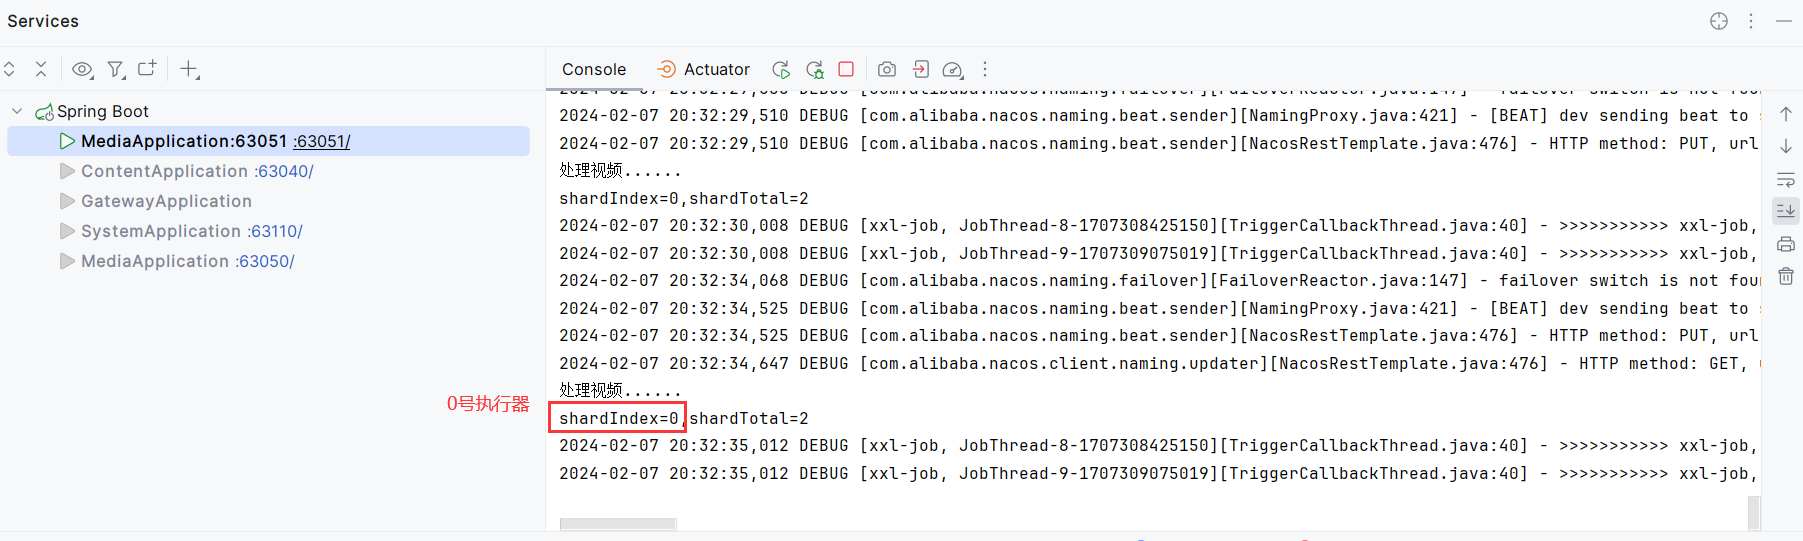Minimize the Services tool window
This screenshot has width=1803, height=541.
point(1784,21)
